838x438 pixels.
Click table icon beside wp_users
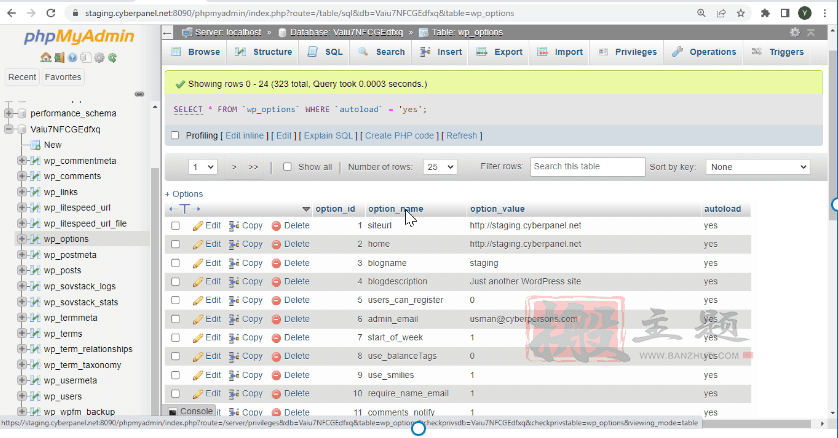pos(35,396)
